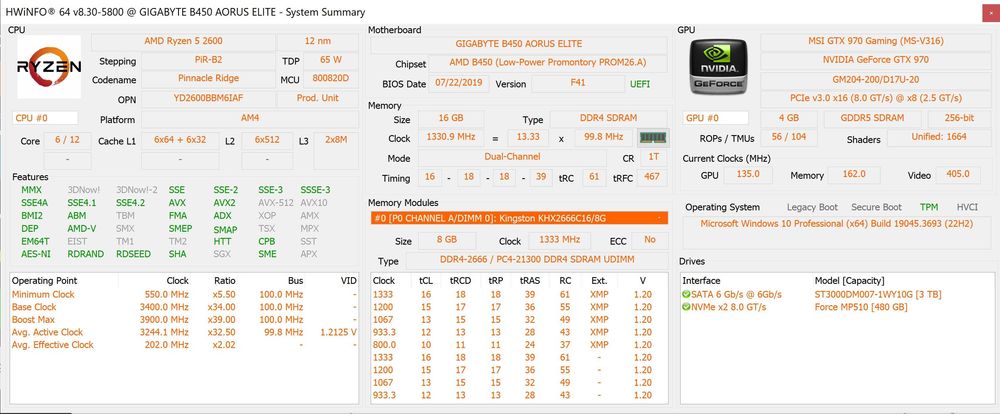1000x414 pixels.
Task: Click the 405.0 video clock value
Action: tap(959, 174)
